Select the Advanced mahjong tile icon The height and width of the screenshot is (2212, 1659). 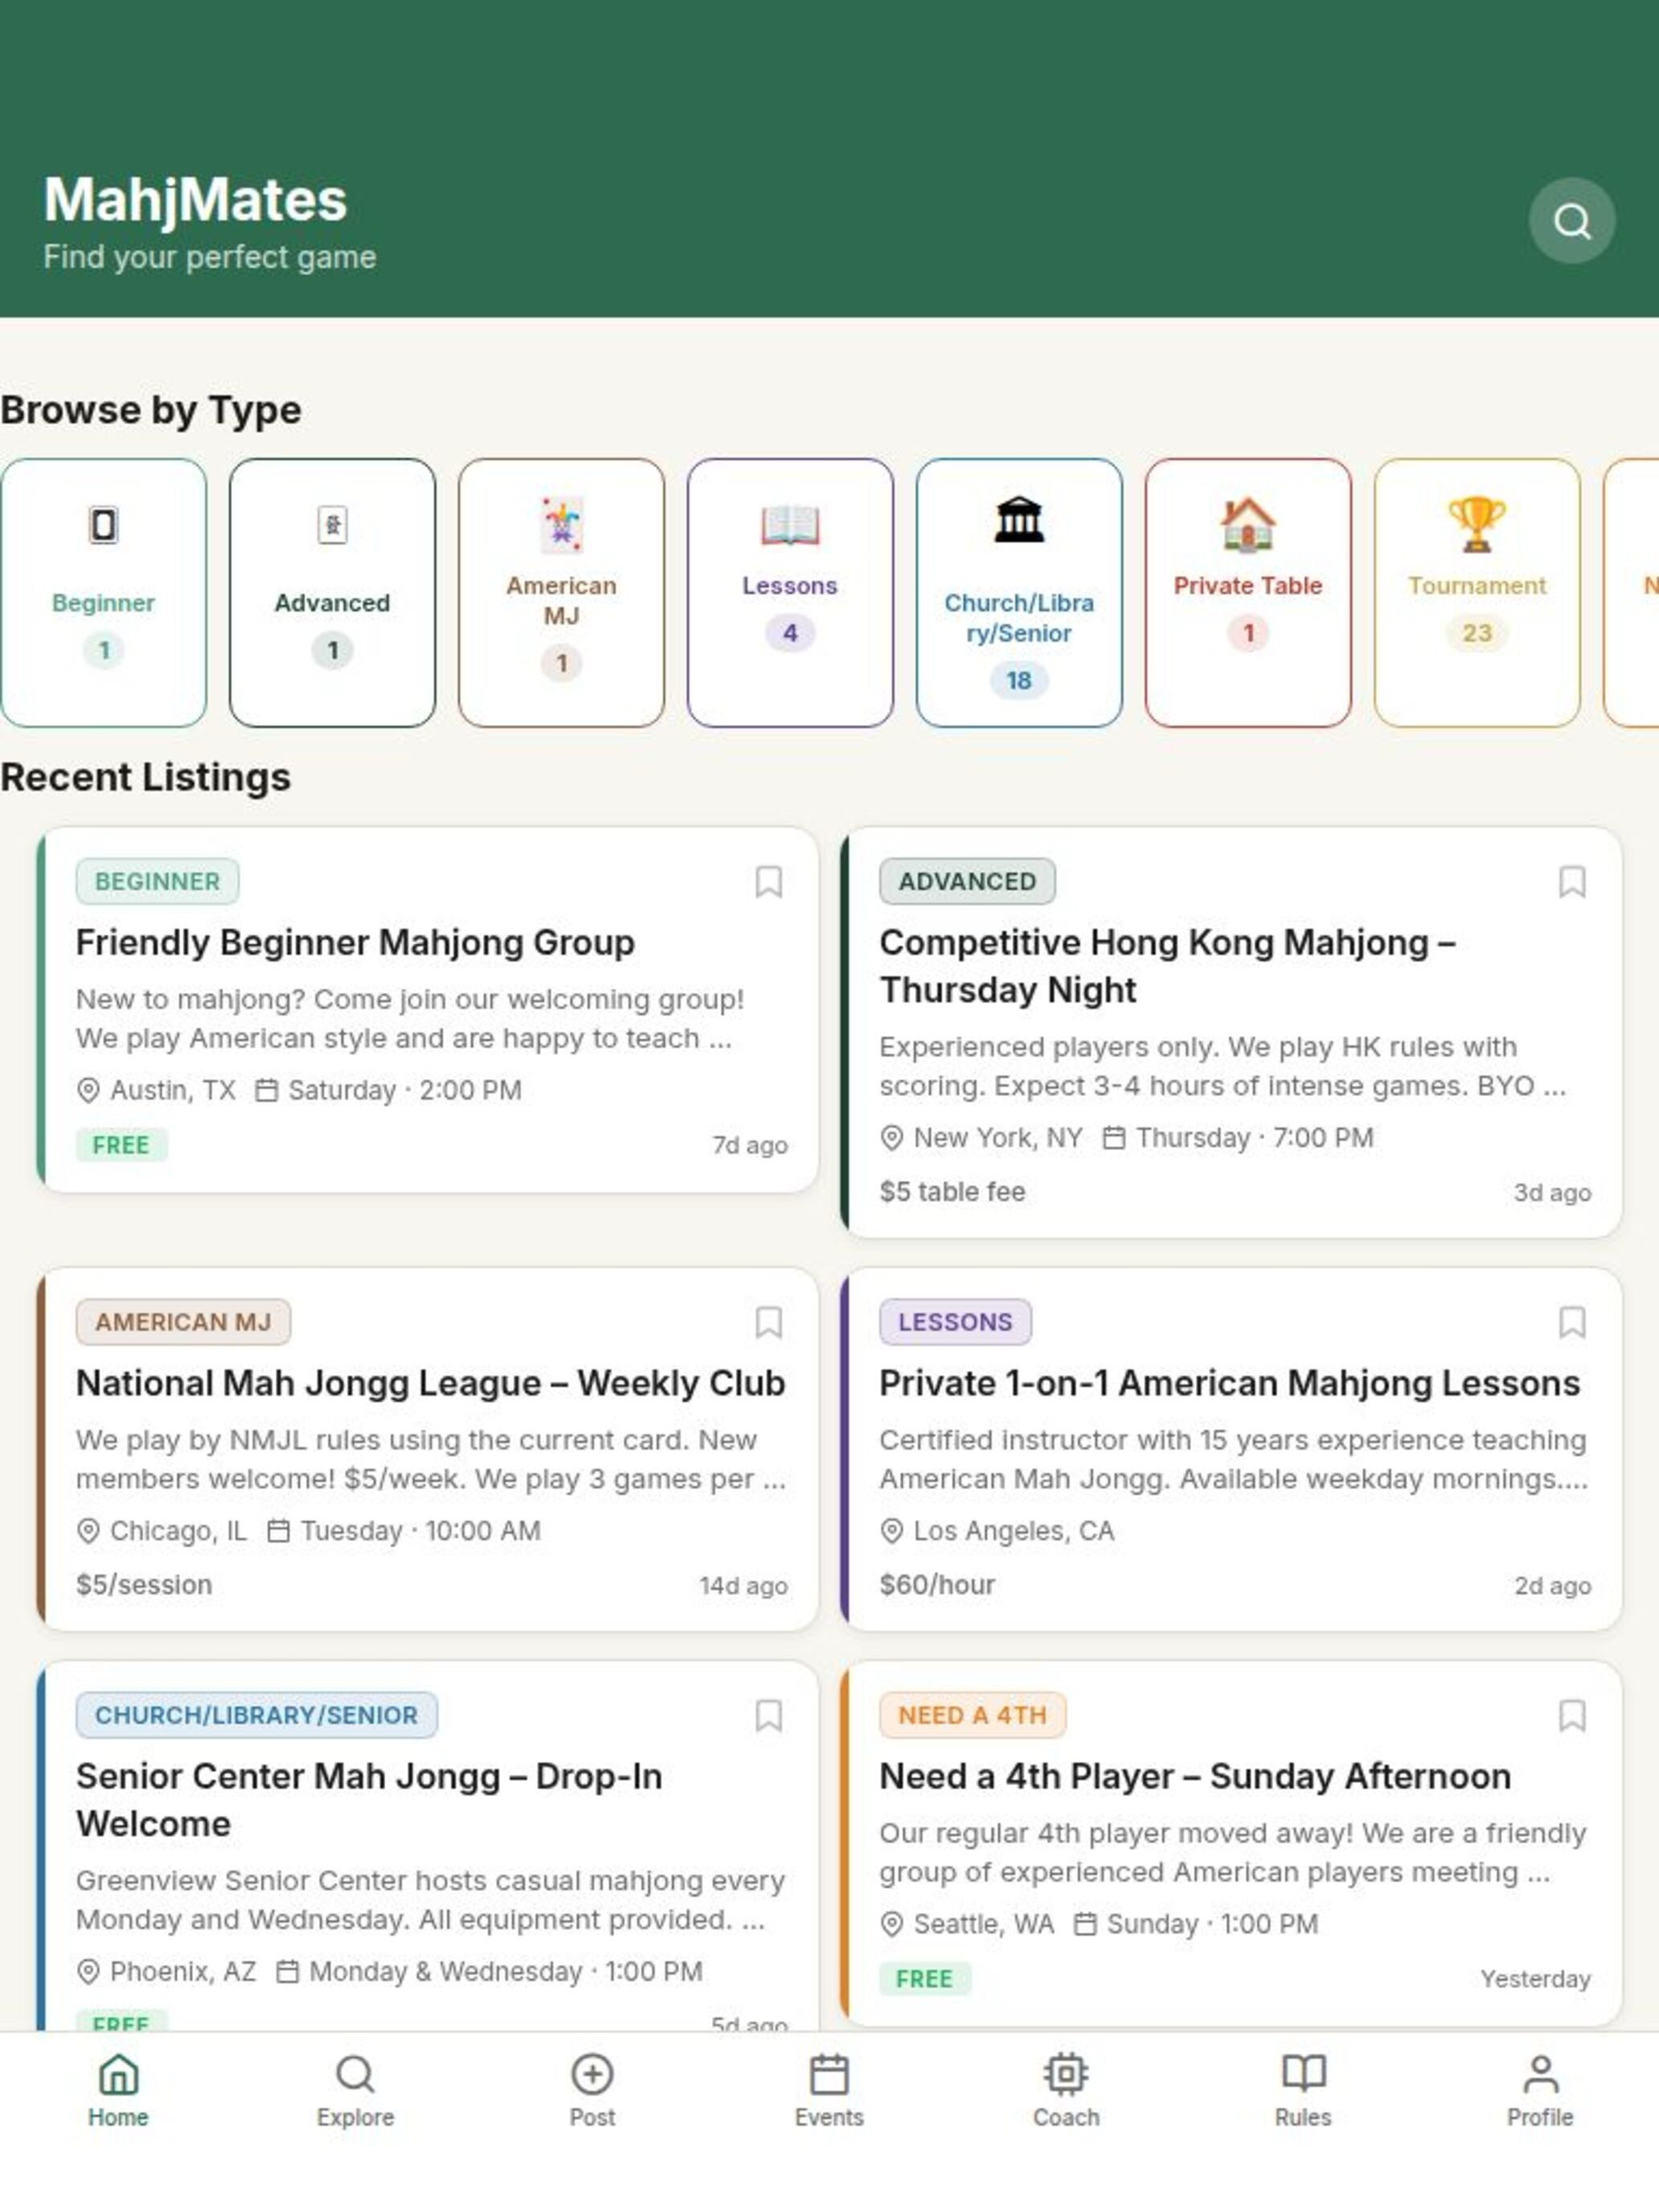332,525
